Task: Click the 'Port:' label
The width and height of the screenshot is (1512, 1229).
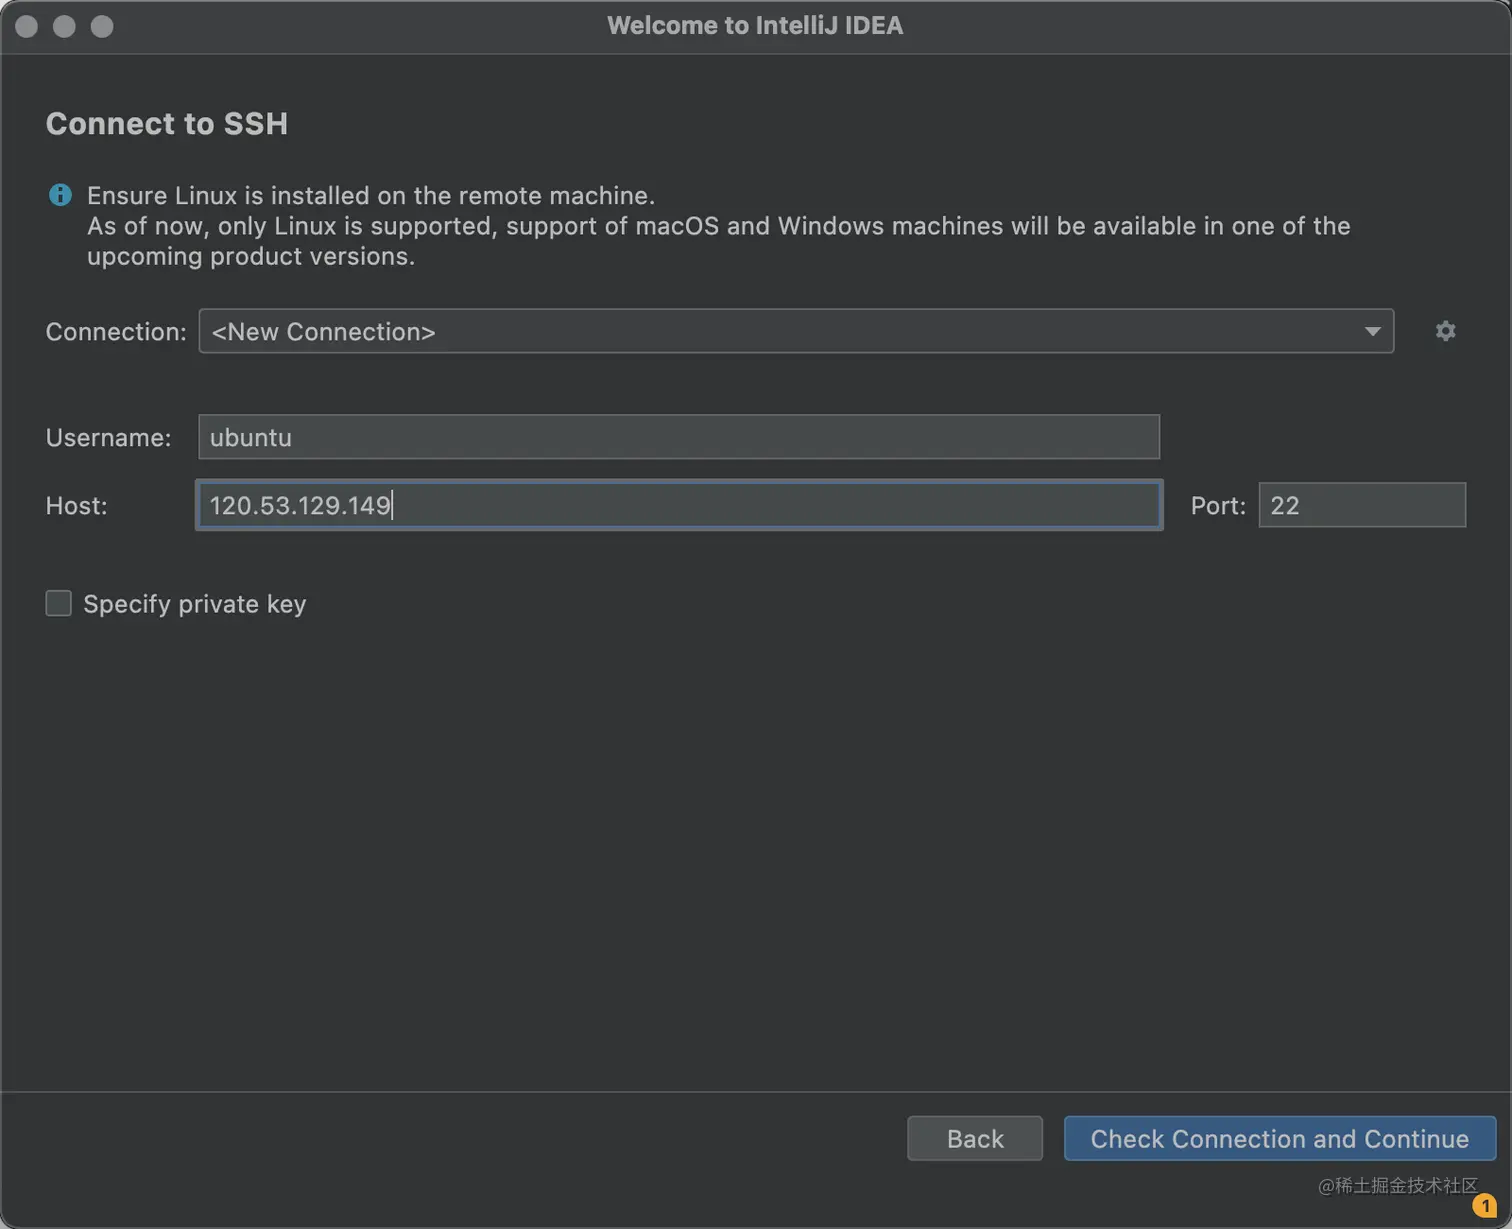Action: click(x=1218, y=506)
